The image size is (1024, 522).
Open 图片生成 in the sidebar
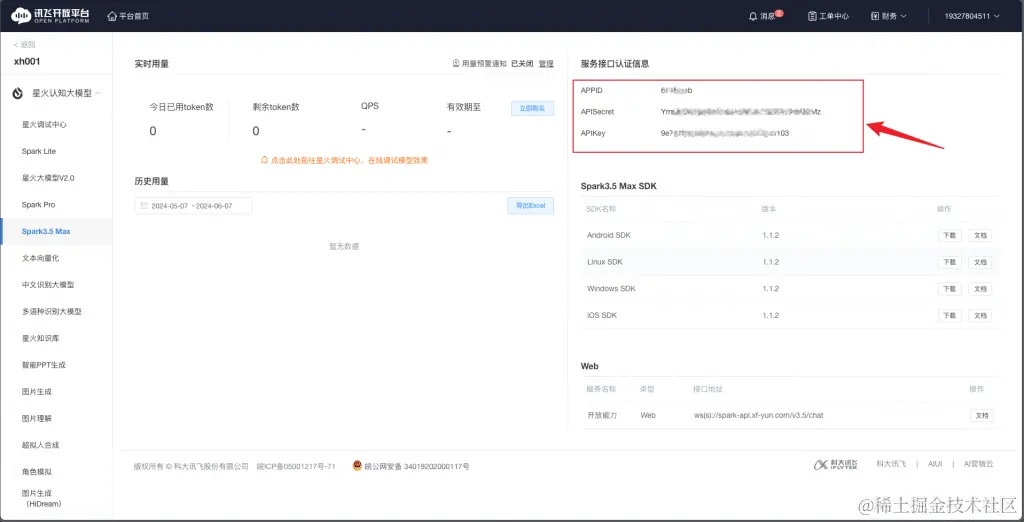click(37, 391)
